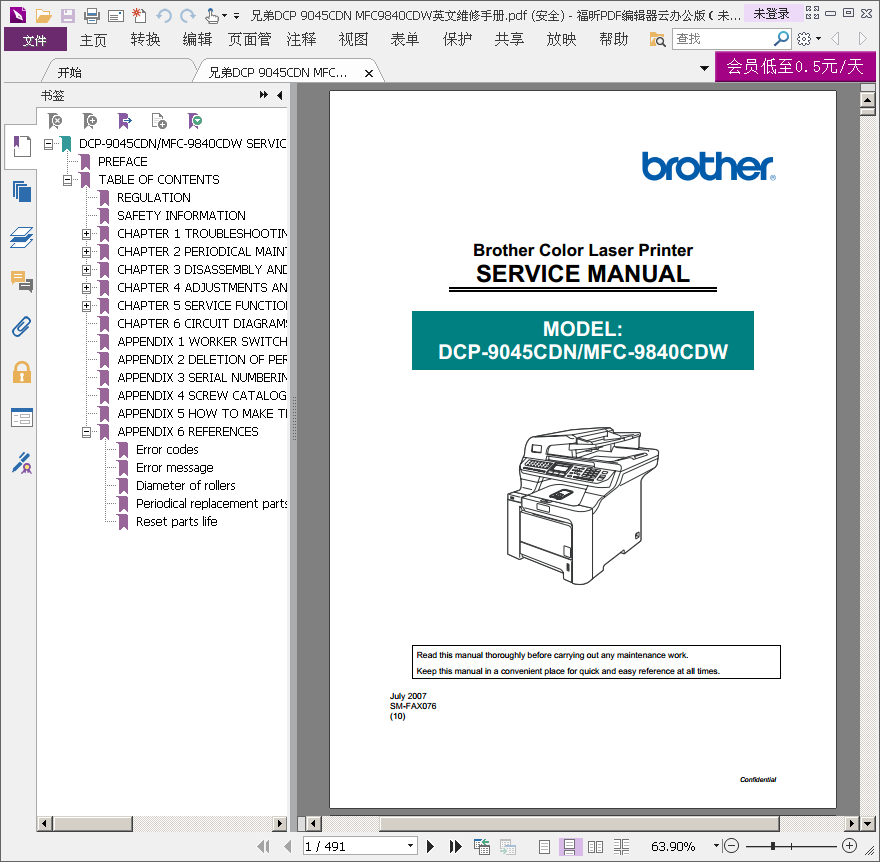This screenshot has height=862, width=880.
Task: Click delete bookmark icon in bookmarks toolbar
Action: click(x=55, y=121)
